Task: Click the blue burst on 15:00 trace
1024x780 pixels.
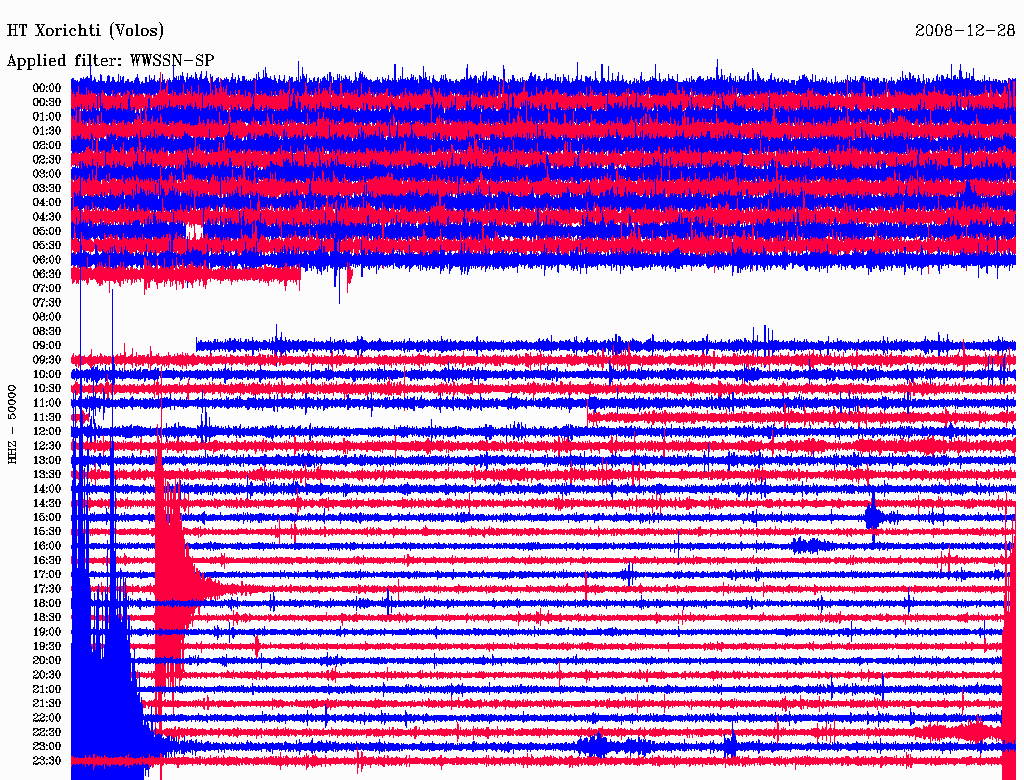Action: point(873,517)
